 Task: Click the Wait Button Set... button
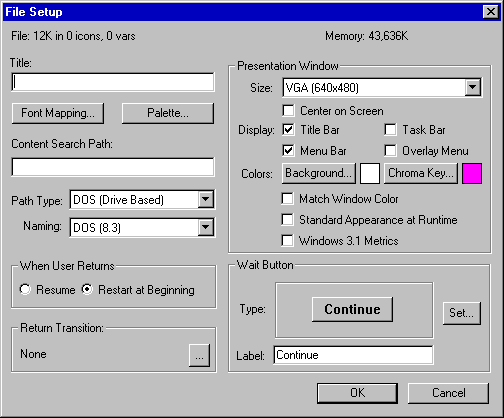462,313
